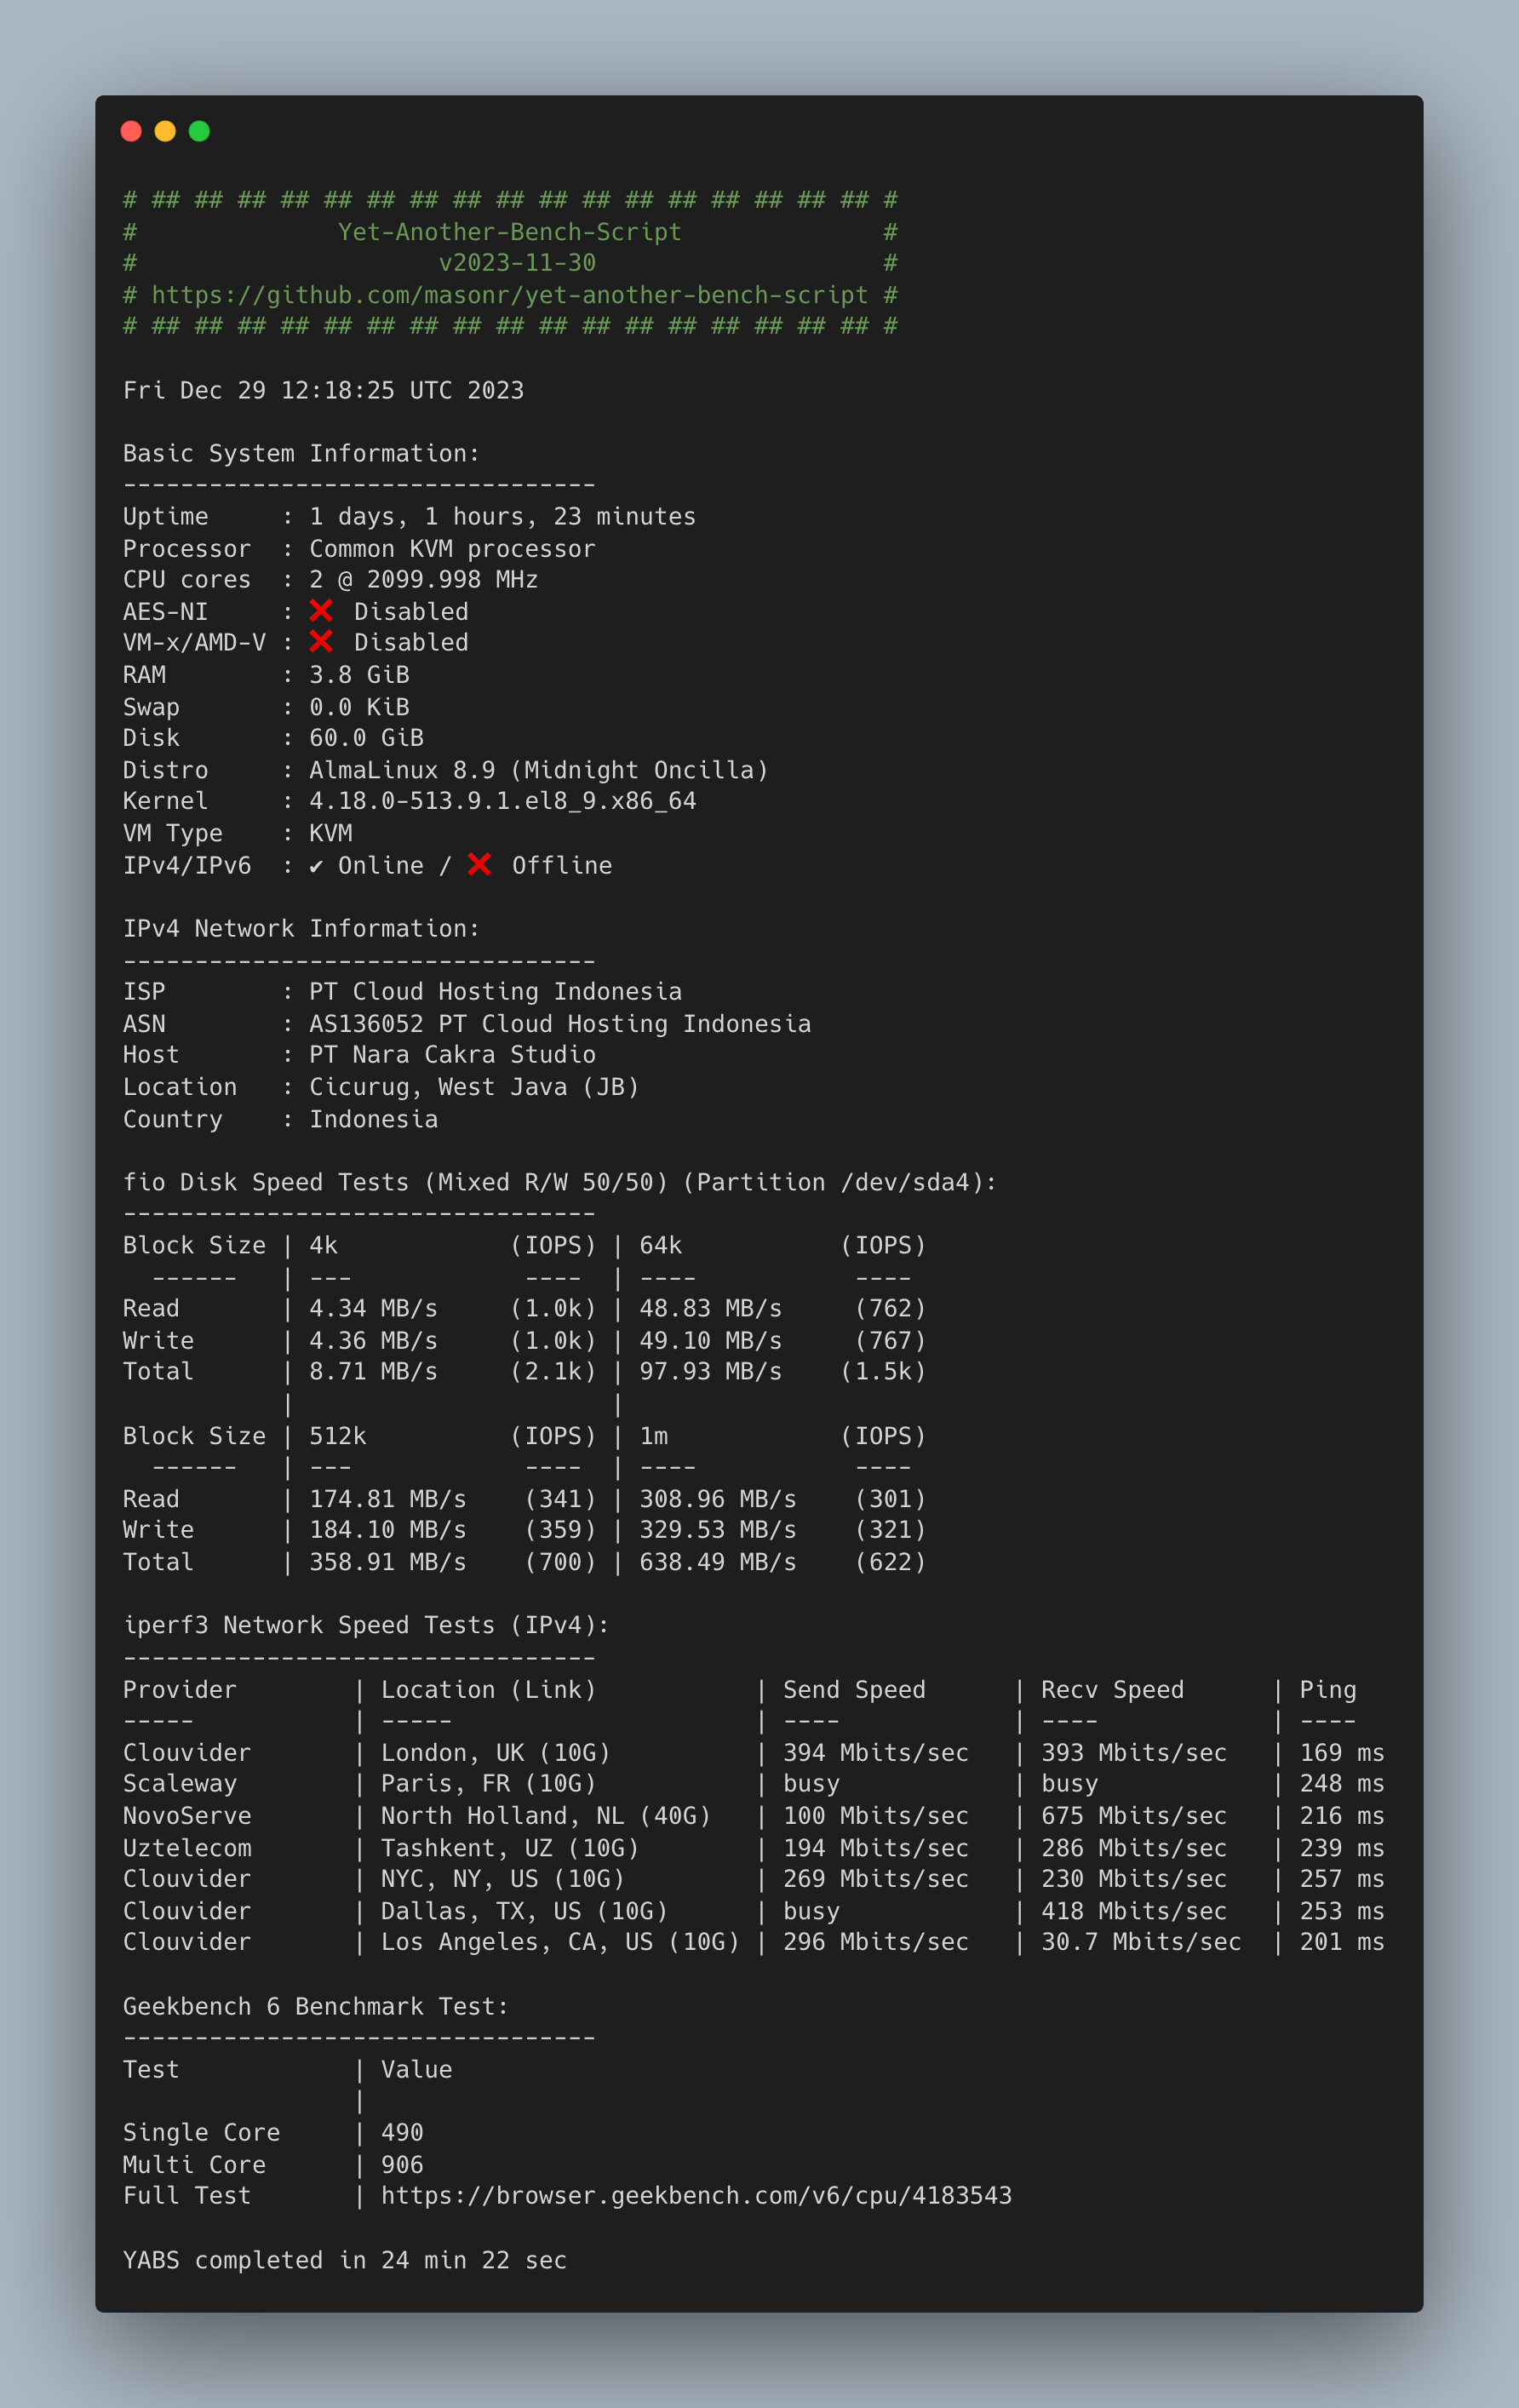Click the Tashkent, UZ (10G) location

(x=509, y=1848)
